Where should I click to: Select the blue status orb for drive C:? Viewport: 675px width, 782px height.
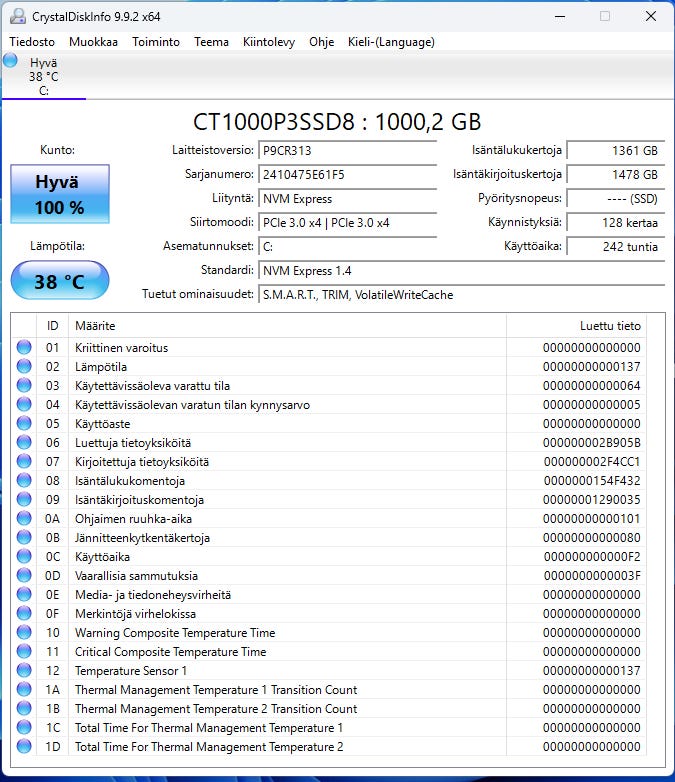point(10,61)
